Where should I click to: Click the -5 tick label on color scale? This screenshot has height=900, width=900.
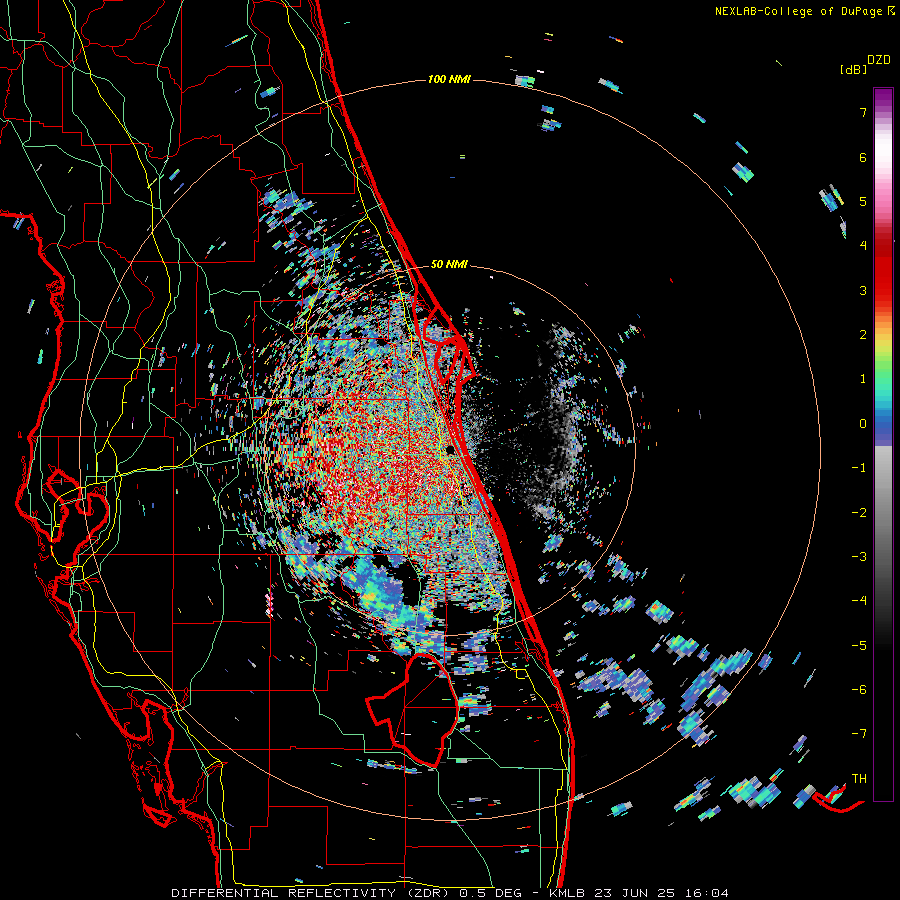(x=859, y=646)
